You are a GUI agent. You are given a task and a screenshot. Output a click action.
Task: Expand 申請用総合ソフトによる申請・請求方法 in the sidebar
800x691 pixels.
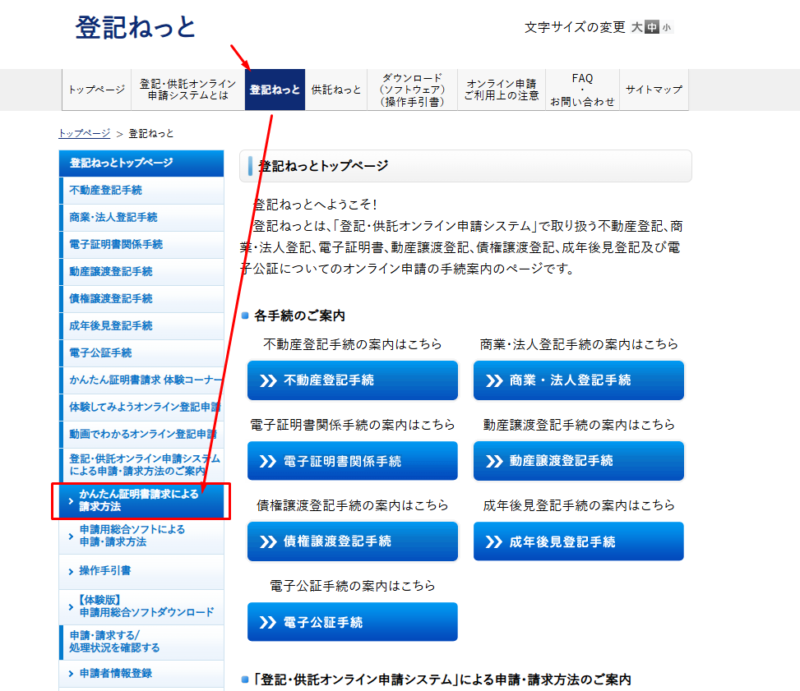point(141,535)
